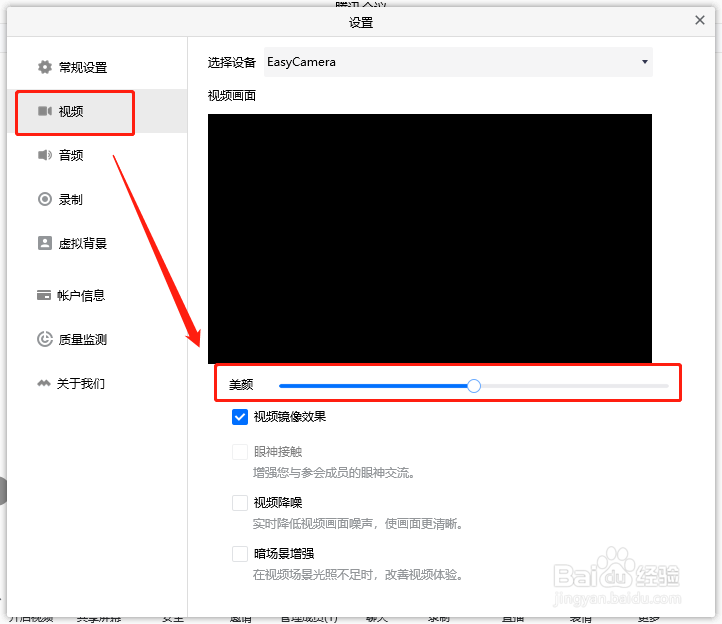Click the 美颜 slider handle

pyautogui.click(x=474, y=386)
